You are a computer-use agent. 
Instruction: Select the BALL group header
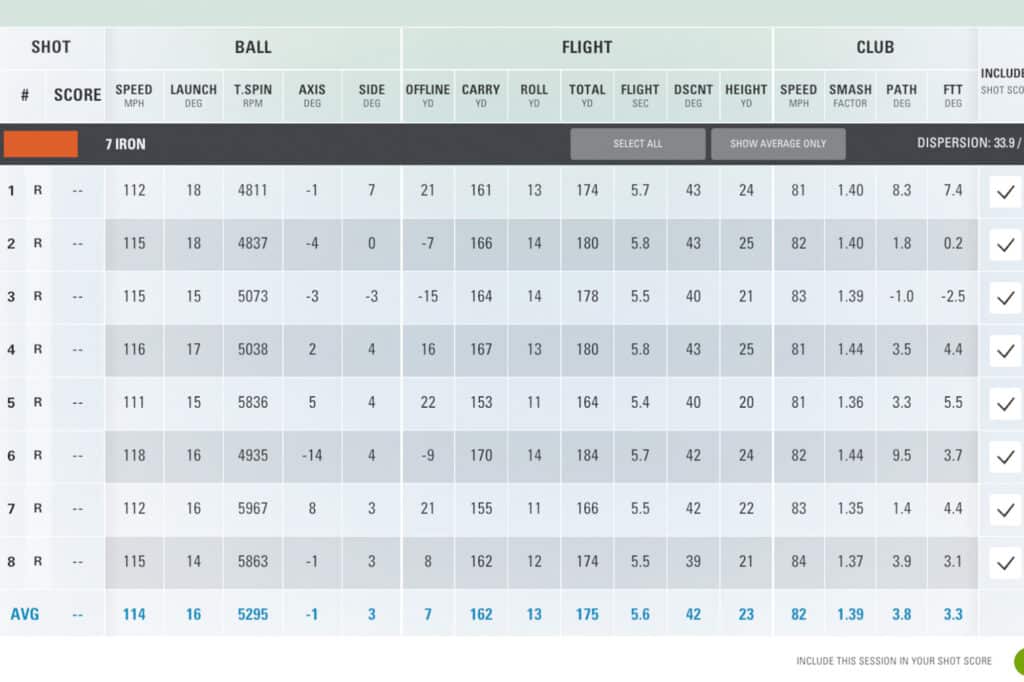pos(253,47)
